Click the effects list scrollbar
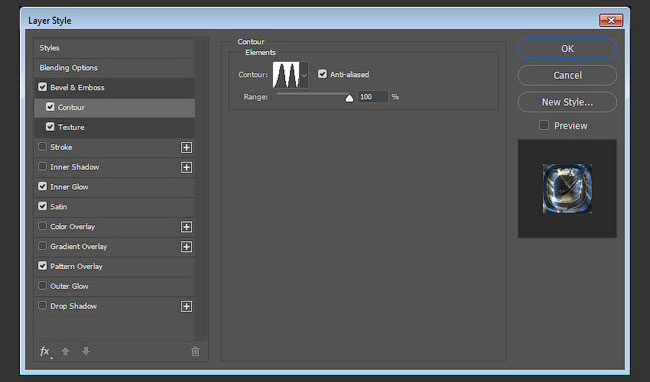The width and height of the screenshot is (650, 382). 201,190
